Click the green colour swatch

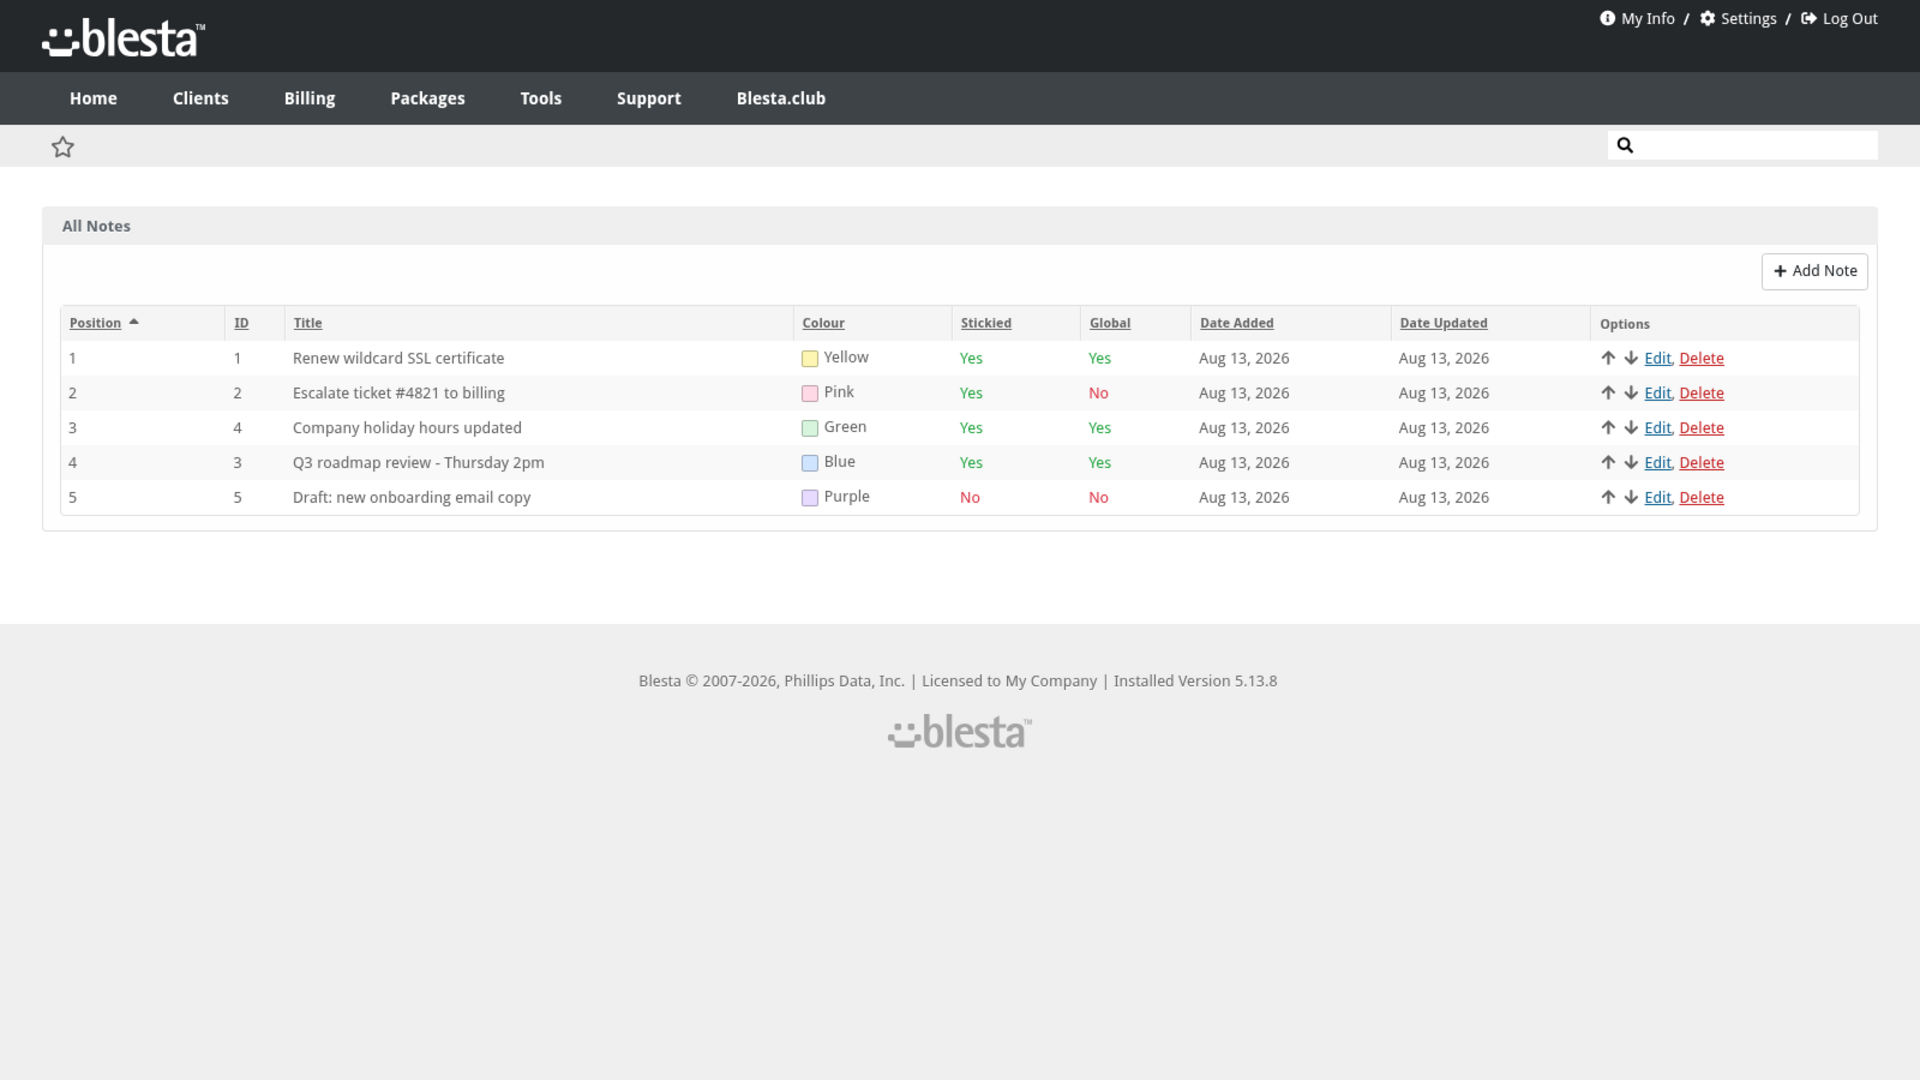pos(810,429)
